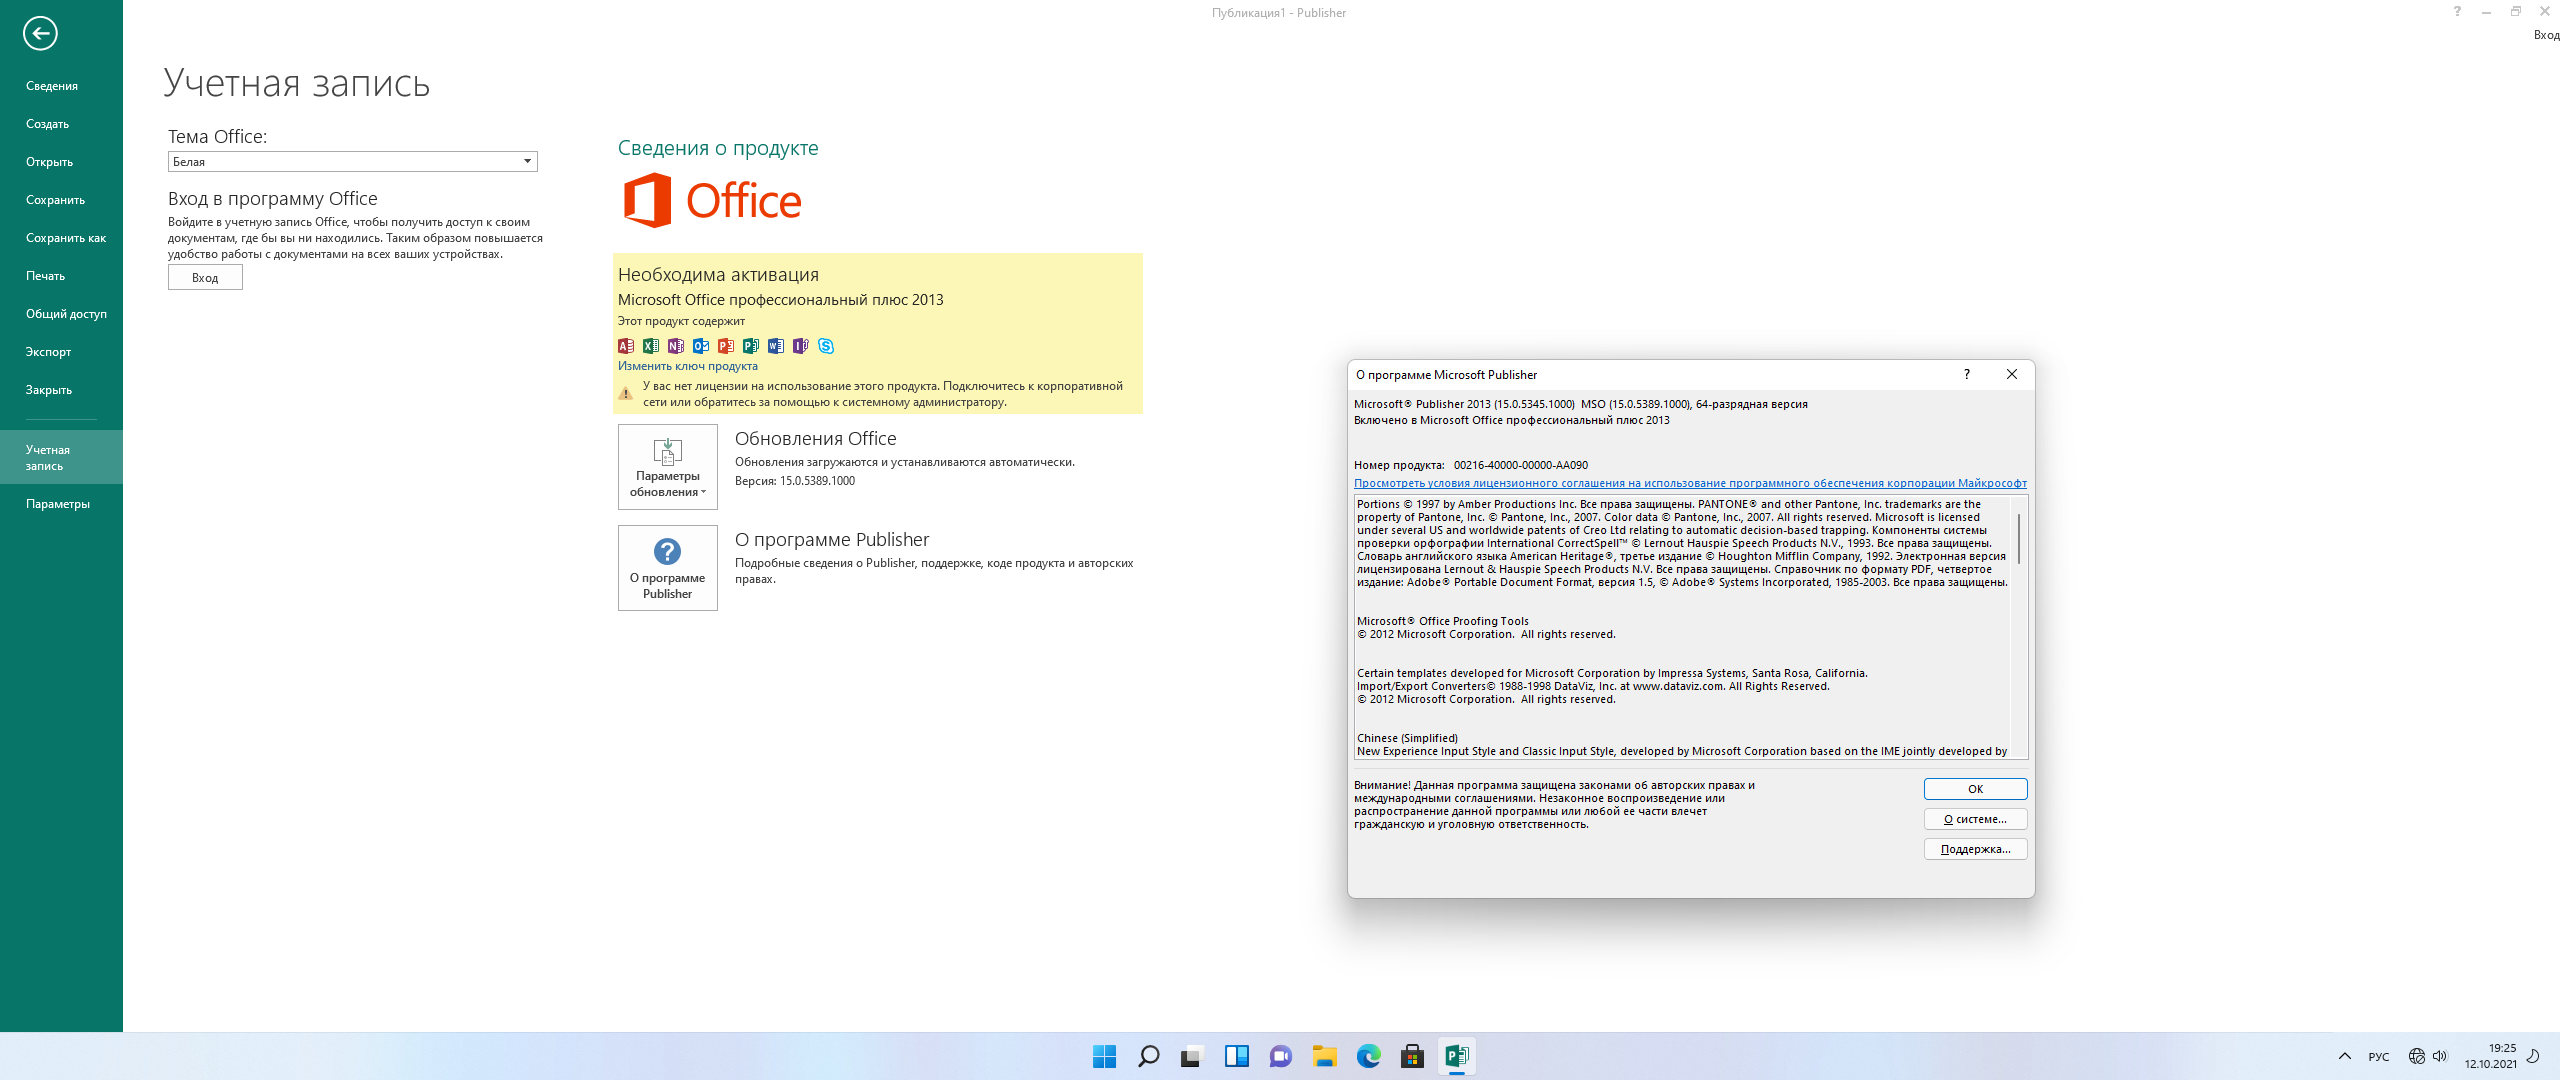Click the Outlook app icon
The image size is (2560, 1080).
click(701, 346)
